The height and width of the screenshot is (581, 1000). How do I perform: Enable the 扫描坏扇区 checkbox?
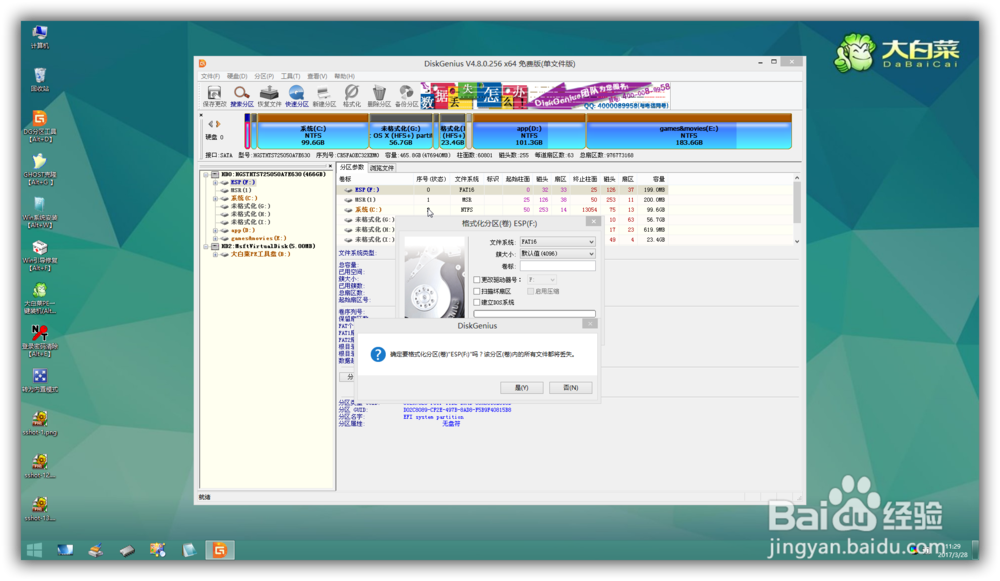click(x=476, y=291)
